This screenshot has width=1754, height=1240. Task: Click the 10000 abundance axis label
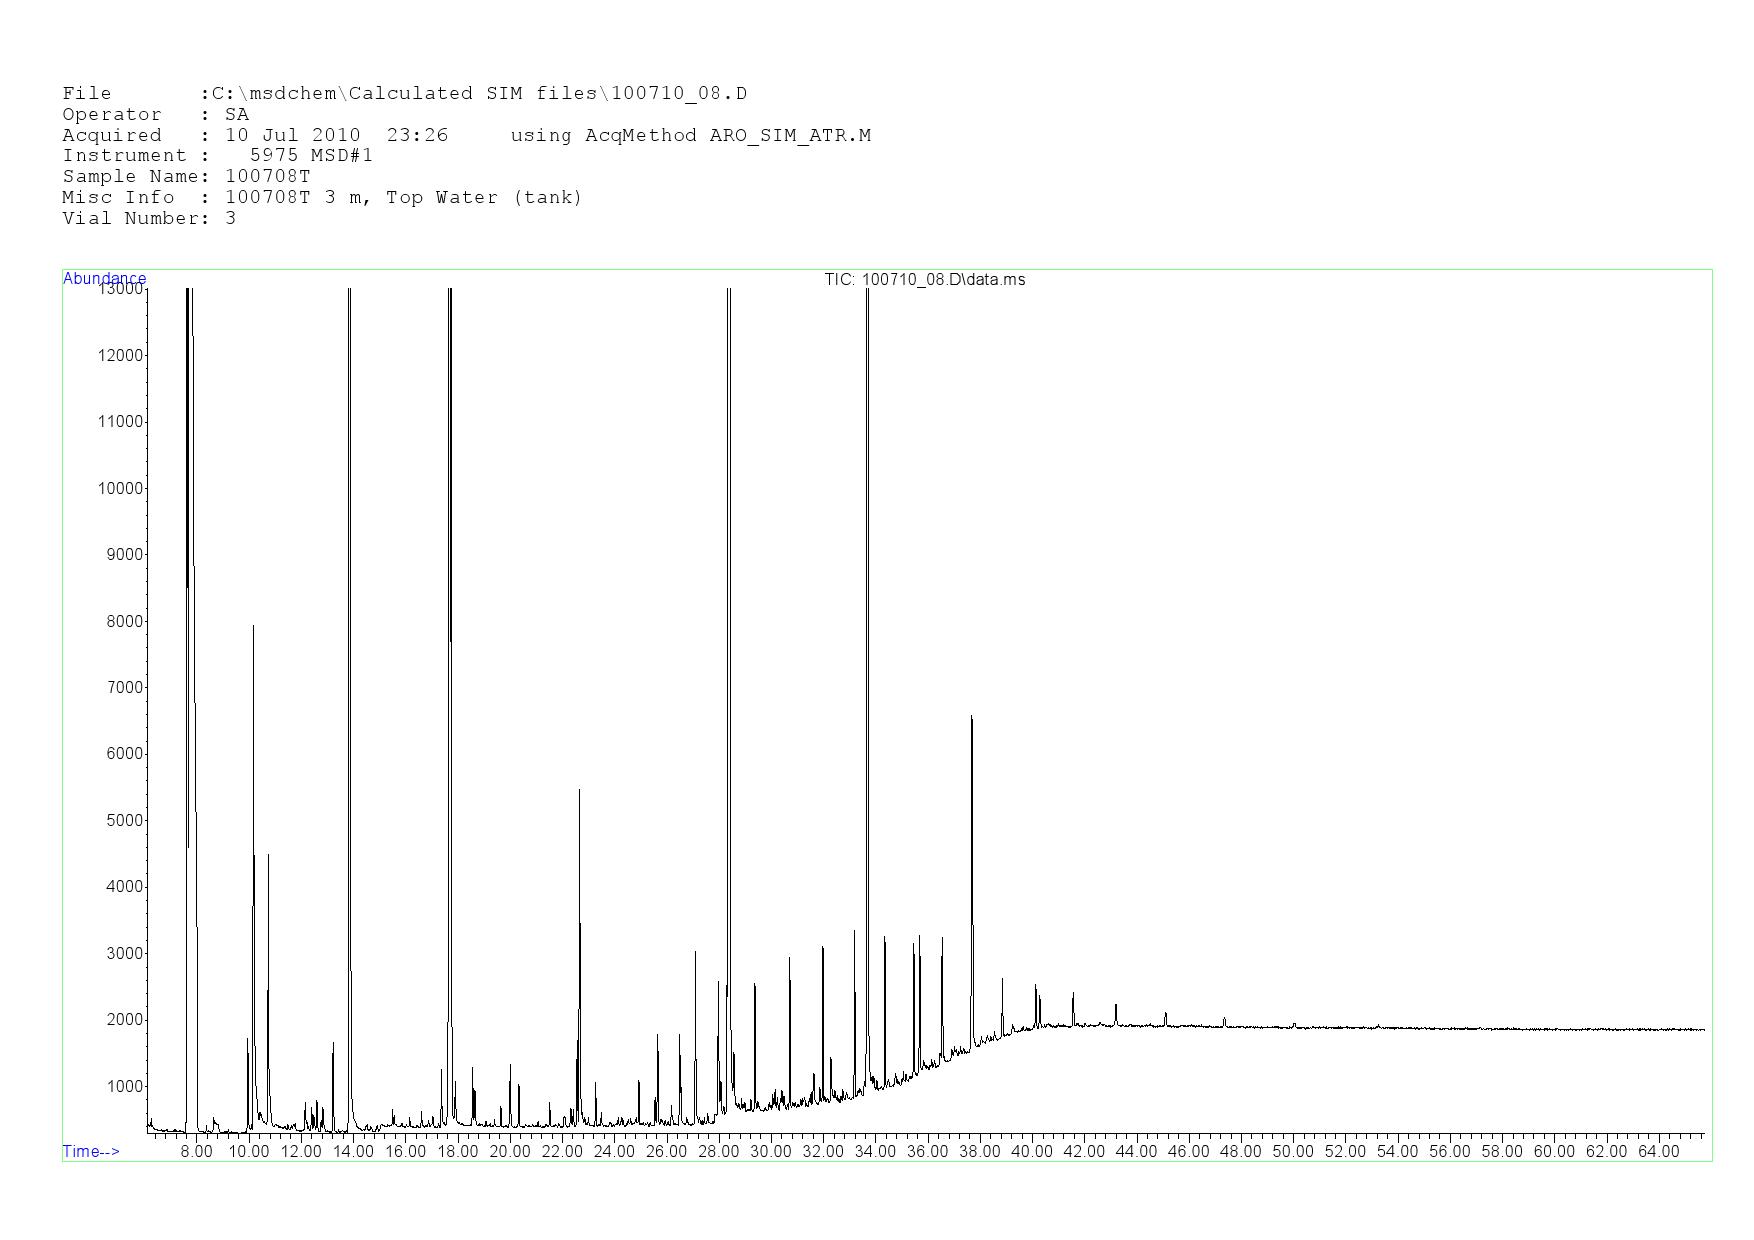pyautogui.click(x=120, y=489)
